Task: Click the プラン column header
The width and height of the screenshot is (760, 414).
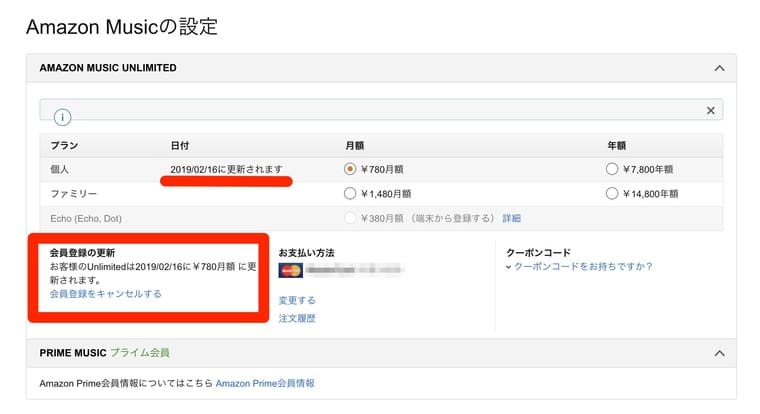Action: pos(64,145)
